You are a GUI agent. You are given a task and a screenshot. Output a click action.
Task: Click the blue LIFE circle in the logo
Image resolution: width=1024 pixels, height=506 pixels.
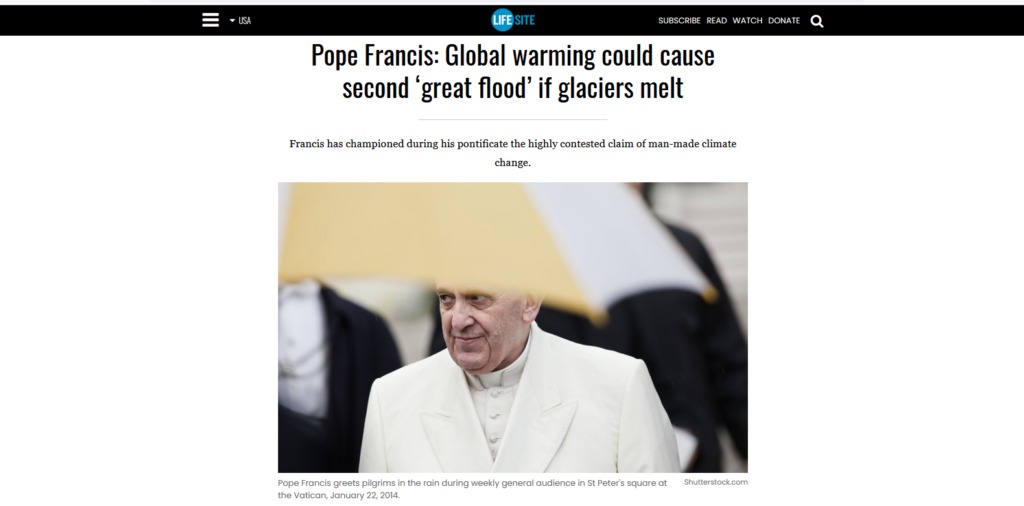[x=502, y=20]
